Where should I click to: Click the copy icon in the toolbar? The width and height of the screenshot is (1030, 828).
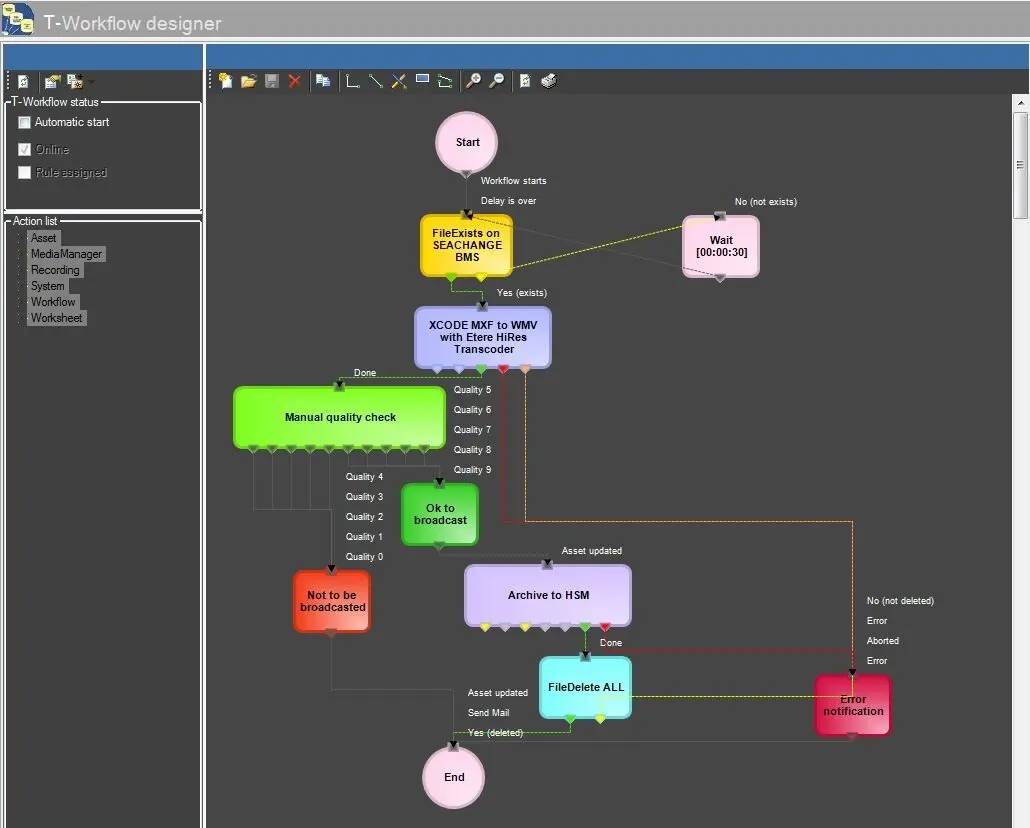(323, 81)
